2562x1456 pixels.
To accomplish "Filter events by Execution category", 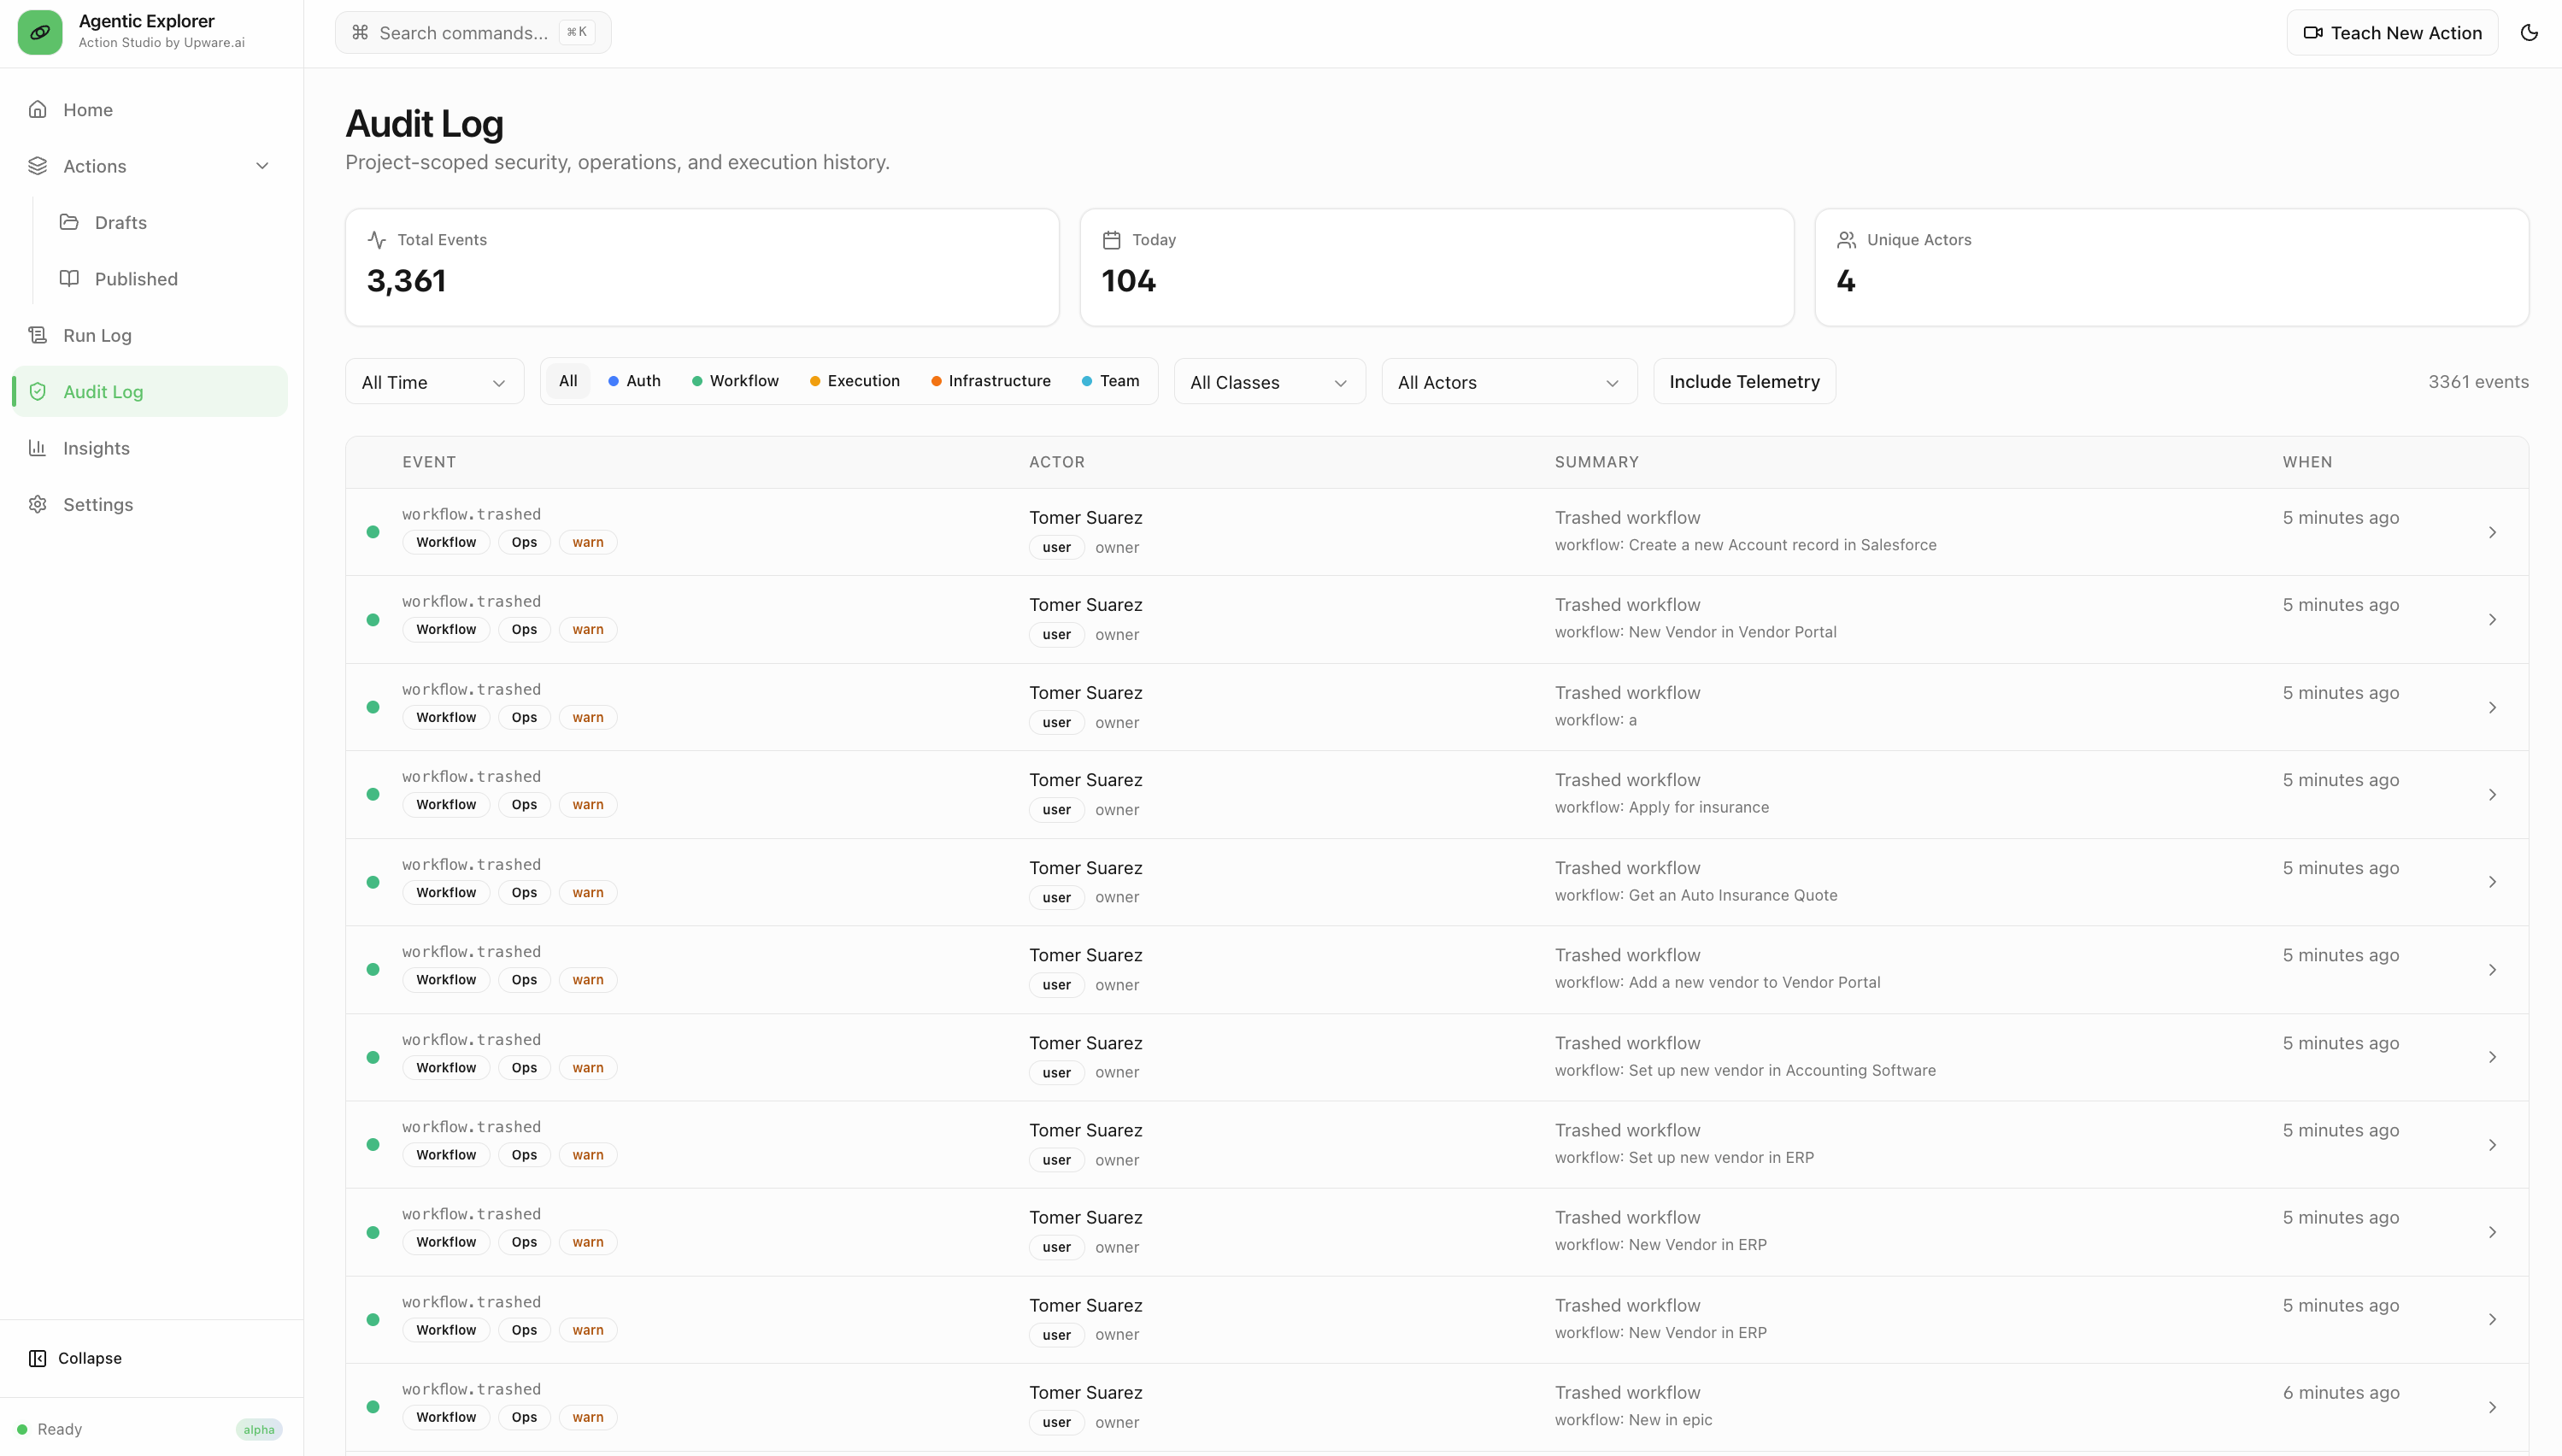I will pyautogui.click(x=855, y=381).
